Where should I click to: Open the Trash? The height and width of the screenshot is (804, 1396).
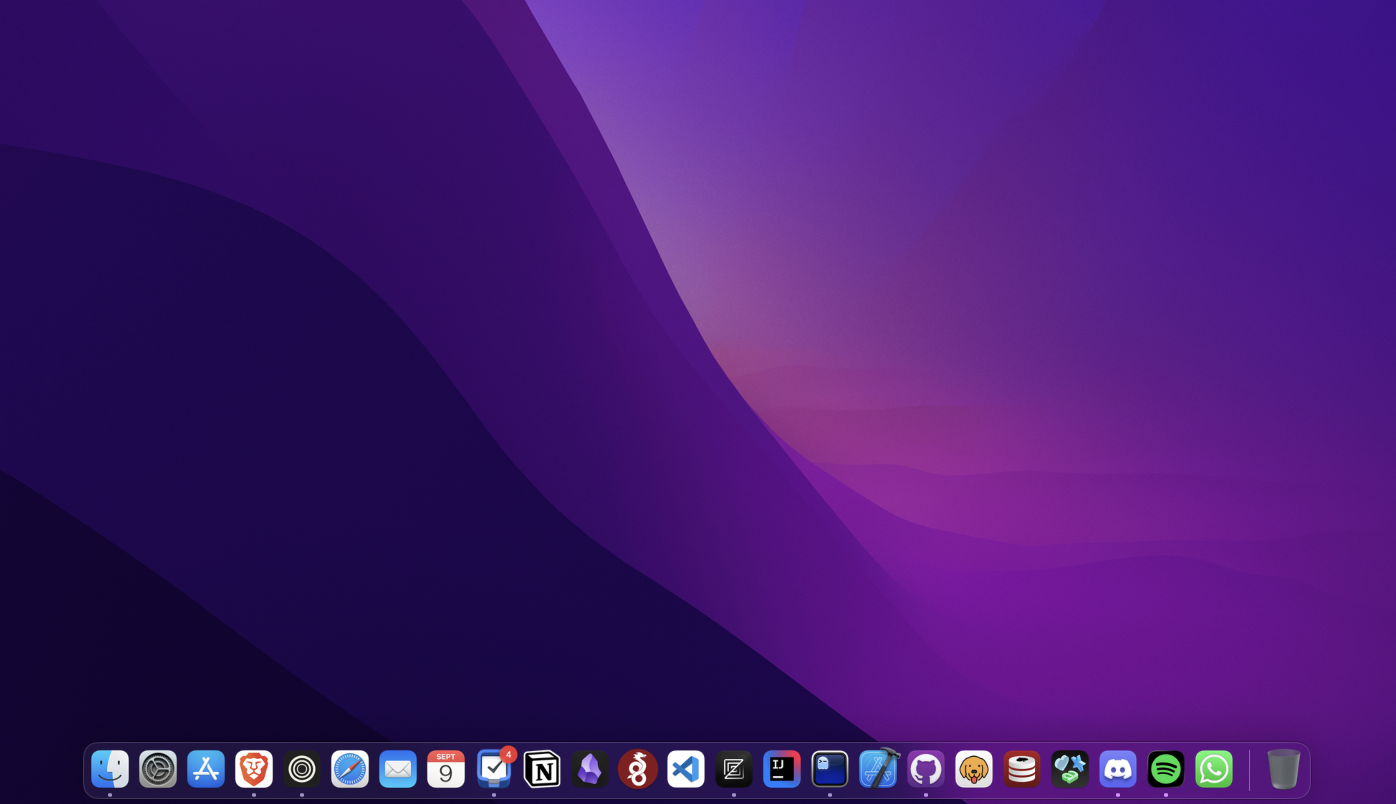click(1284, 769)
